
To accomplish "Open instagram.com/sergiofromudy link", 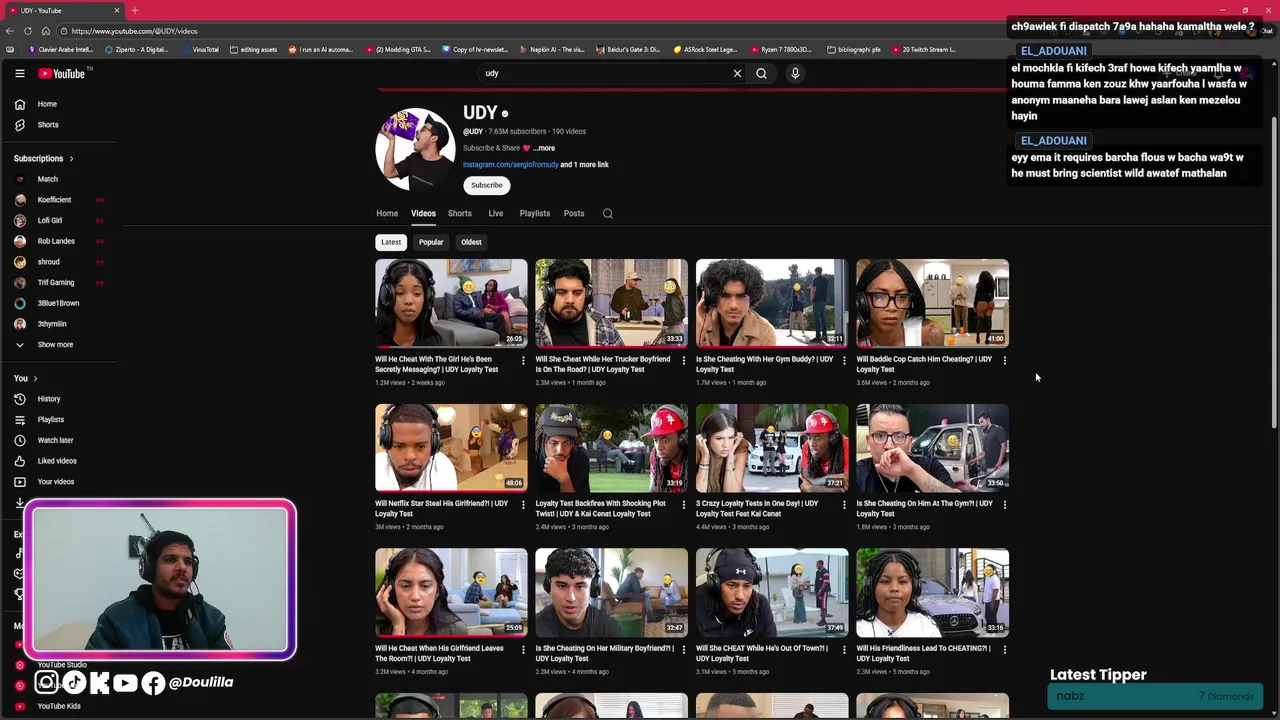I will pos(510,165).
